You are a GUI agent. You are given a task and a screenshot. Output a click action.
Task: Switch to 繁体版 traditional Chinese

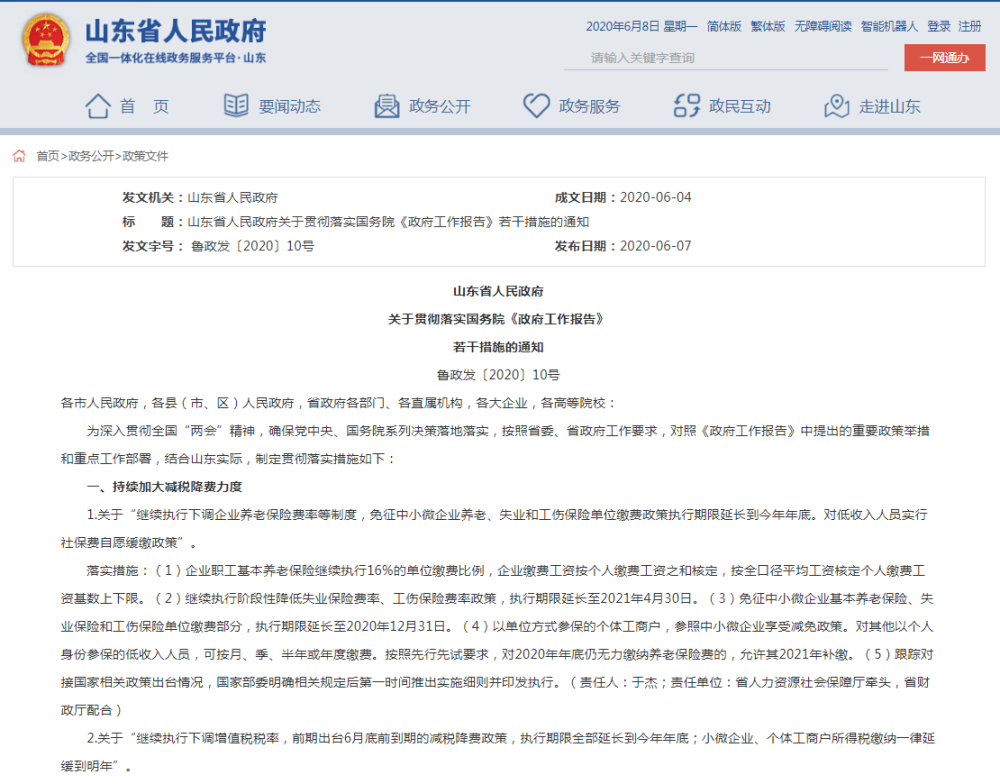click(767, 26)
